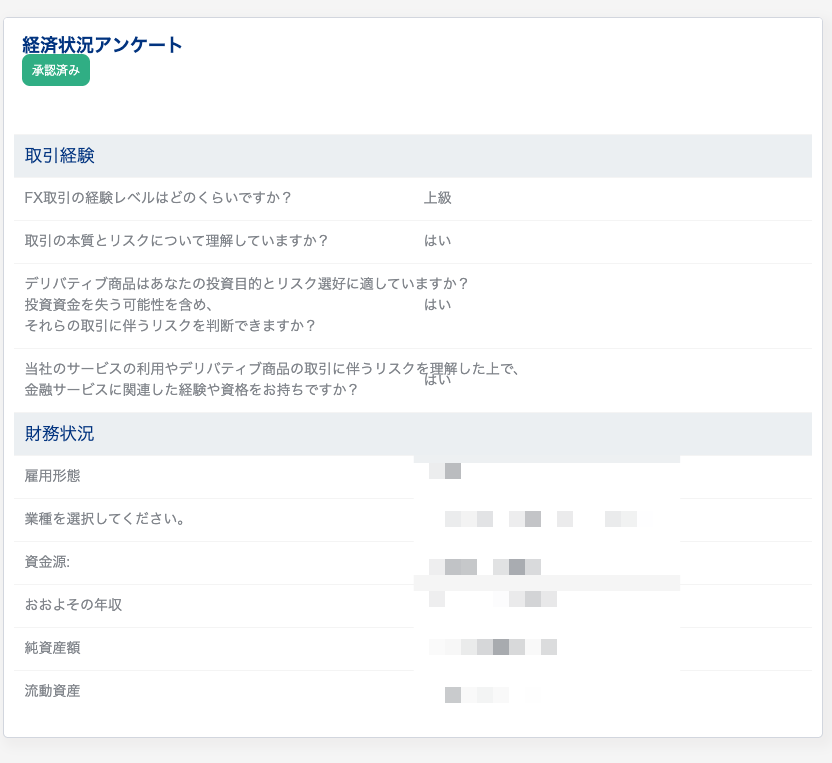The image size is (832, 763).
Task: Click the label 業種を選択してください。
Action: click(x=105, y=519)
